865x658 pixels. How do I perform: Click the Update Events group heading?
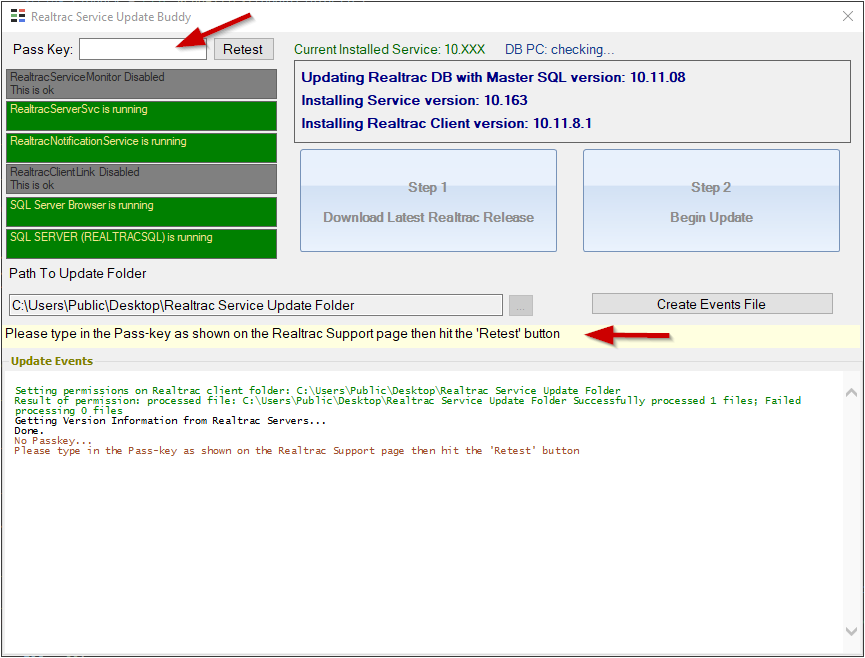52,361
